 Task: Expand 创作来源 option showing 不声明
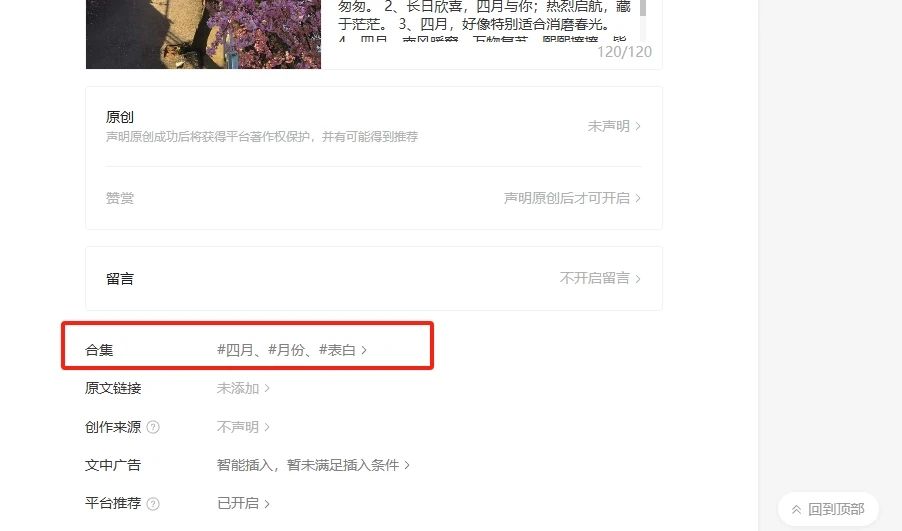click(243, 427)
